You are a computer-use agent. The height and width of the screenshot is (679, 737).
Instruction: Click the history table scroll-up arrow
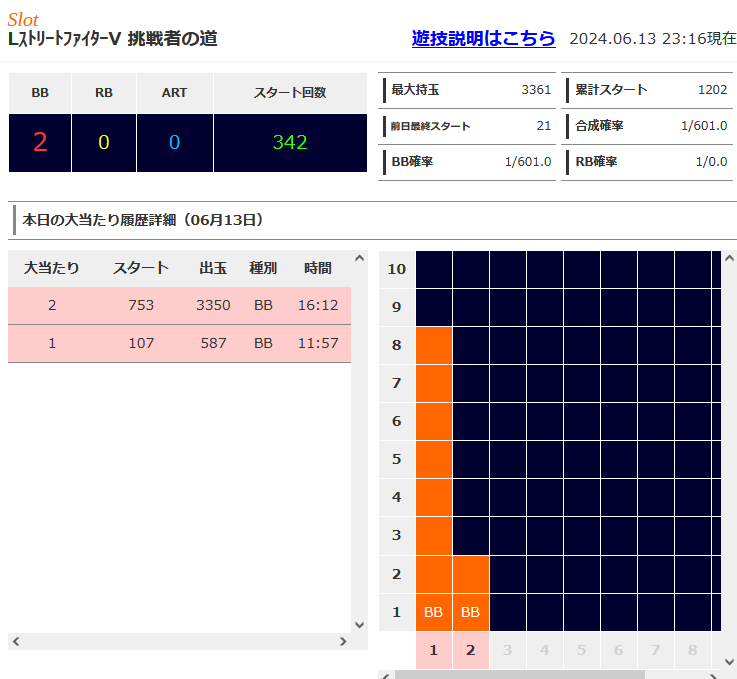[360, 258]
